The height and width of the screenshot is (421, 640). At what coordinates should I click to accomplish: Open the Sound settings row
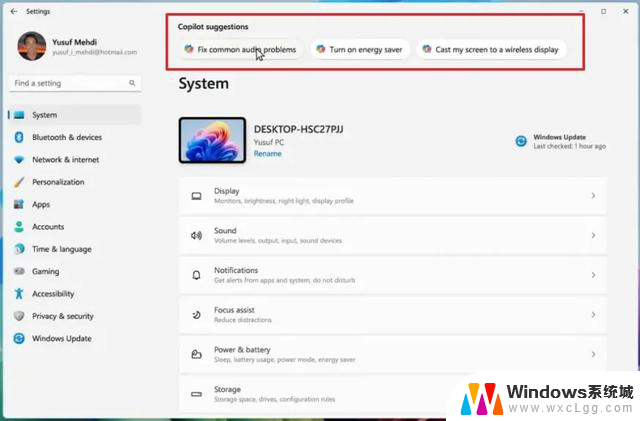393,235
